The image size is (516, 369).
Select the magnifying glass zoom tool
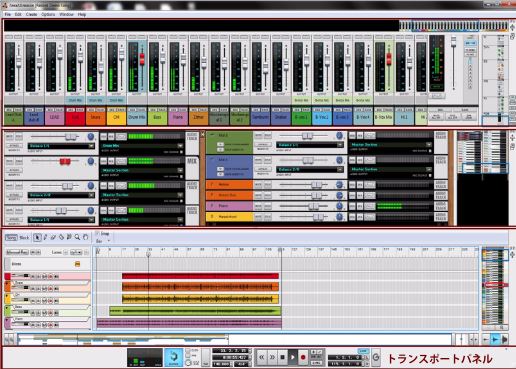coord(77,237)
